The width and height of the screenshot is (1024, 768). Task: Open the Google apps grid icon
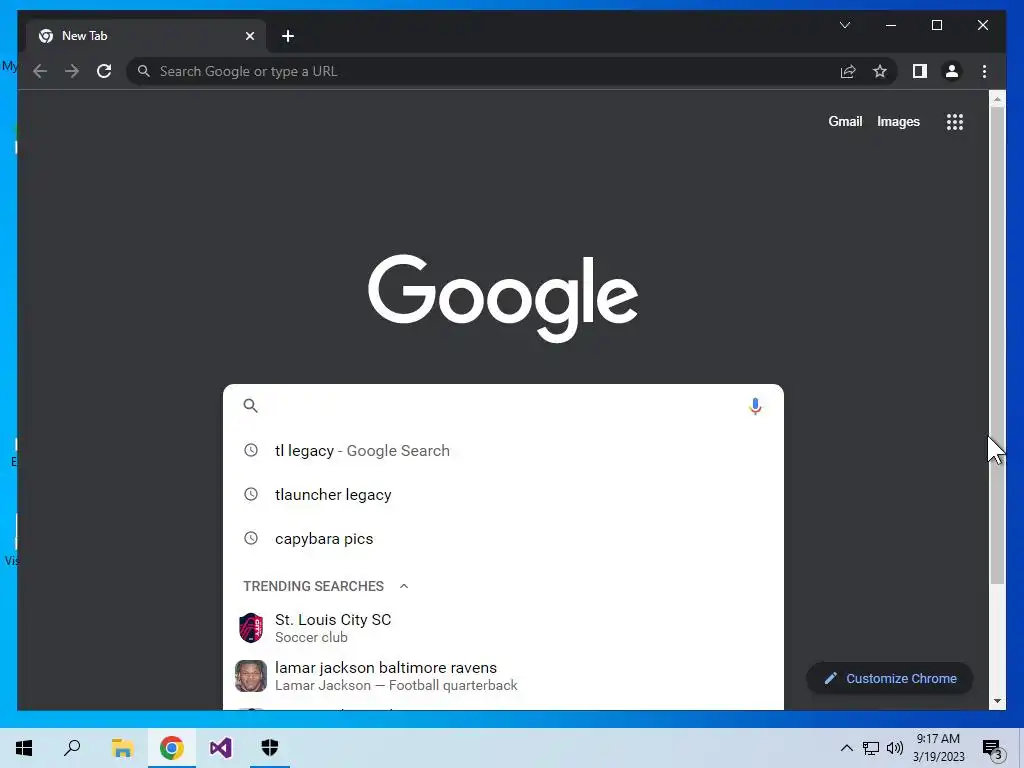coord(955,121)
